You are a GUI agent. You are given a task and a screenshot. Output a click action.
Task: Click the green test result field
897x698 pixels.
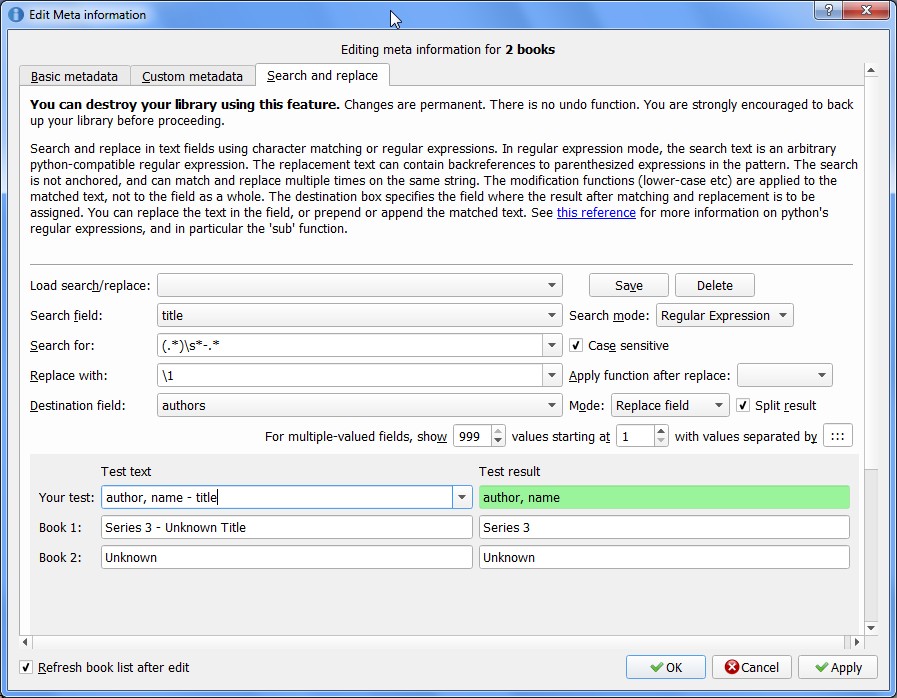point(664,497)
